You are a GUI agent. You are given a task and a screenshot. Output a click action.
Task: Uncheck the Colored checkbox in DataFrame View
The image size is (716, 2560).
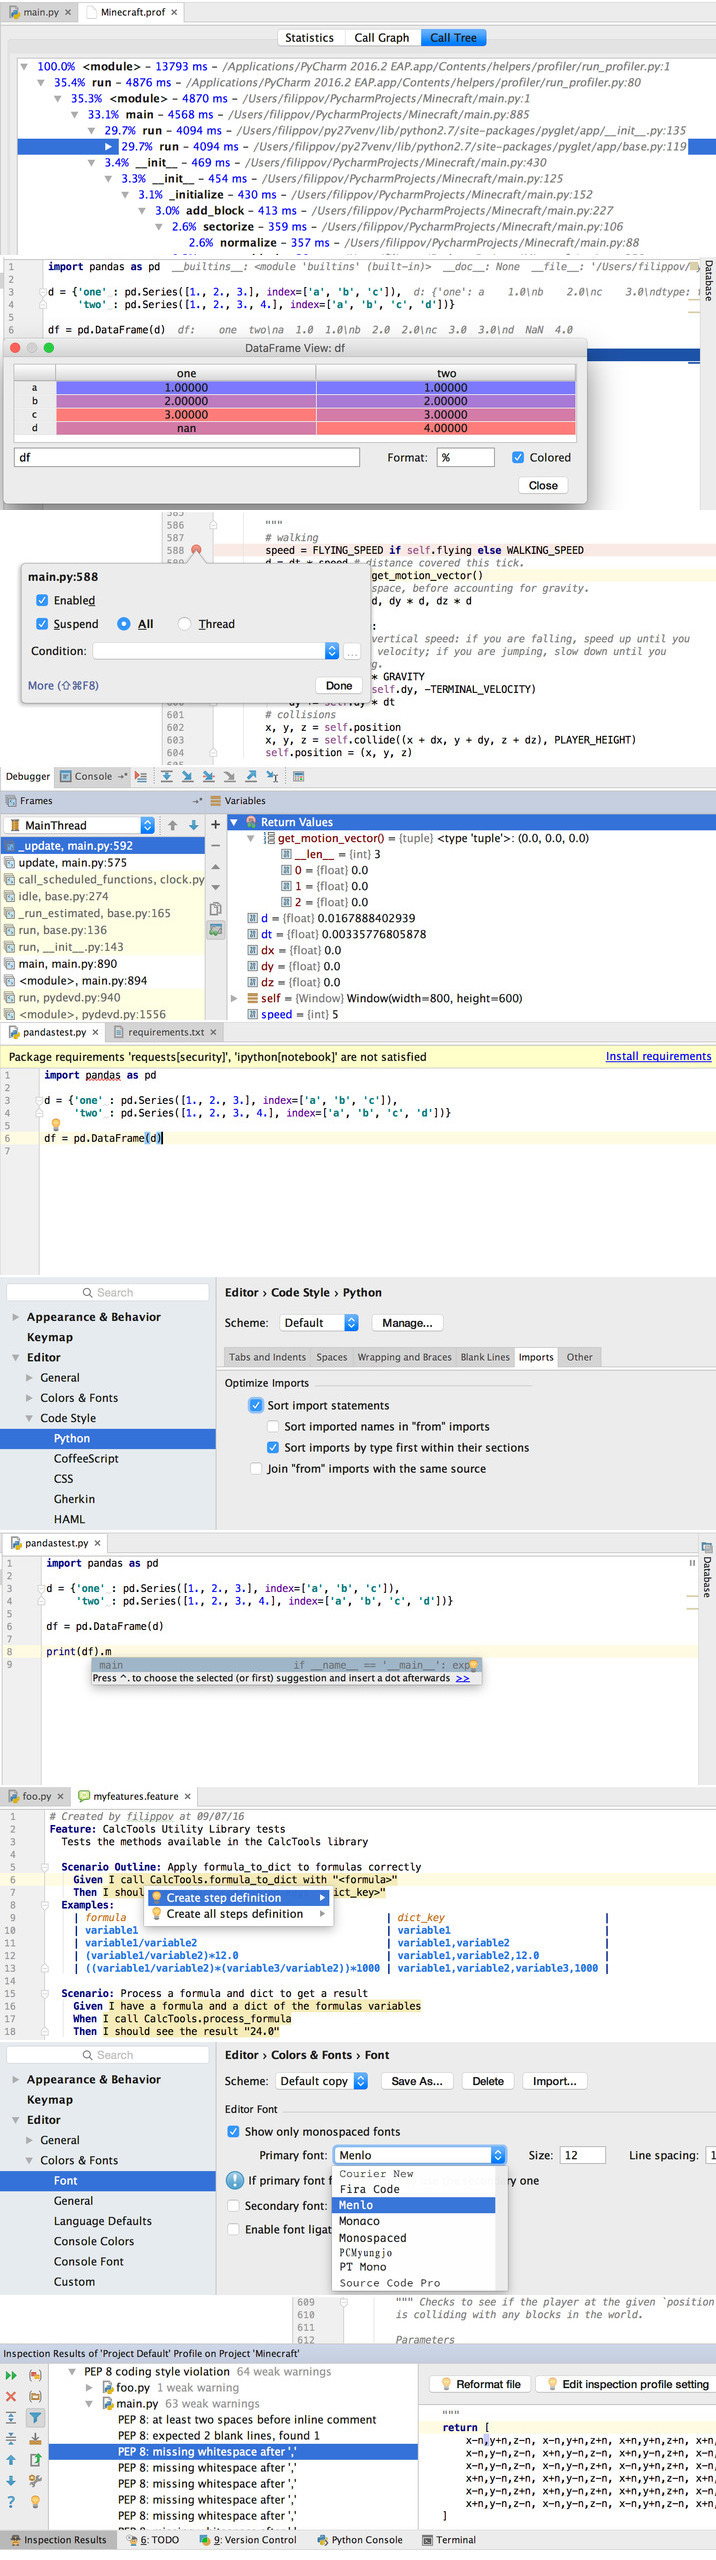pyautogui.click(x=518, y=457)
